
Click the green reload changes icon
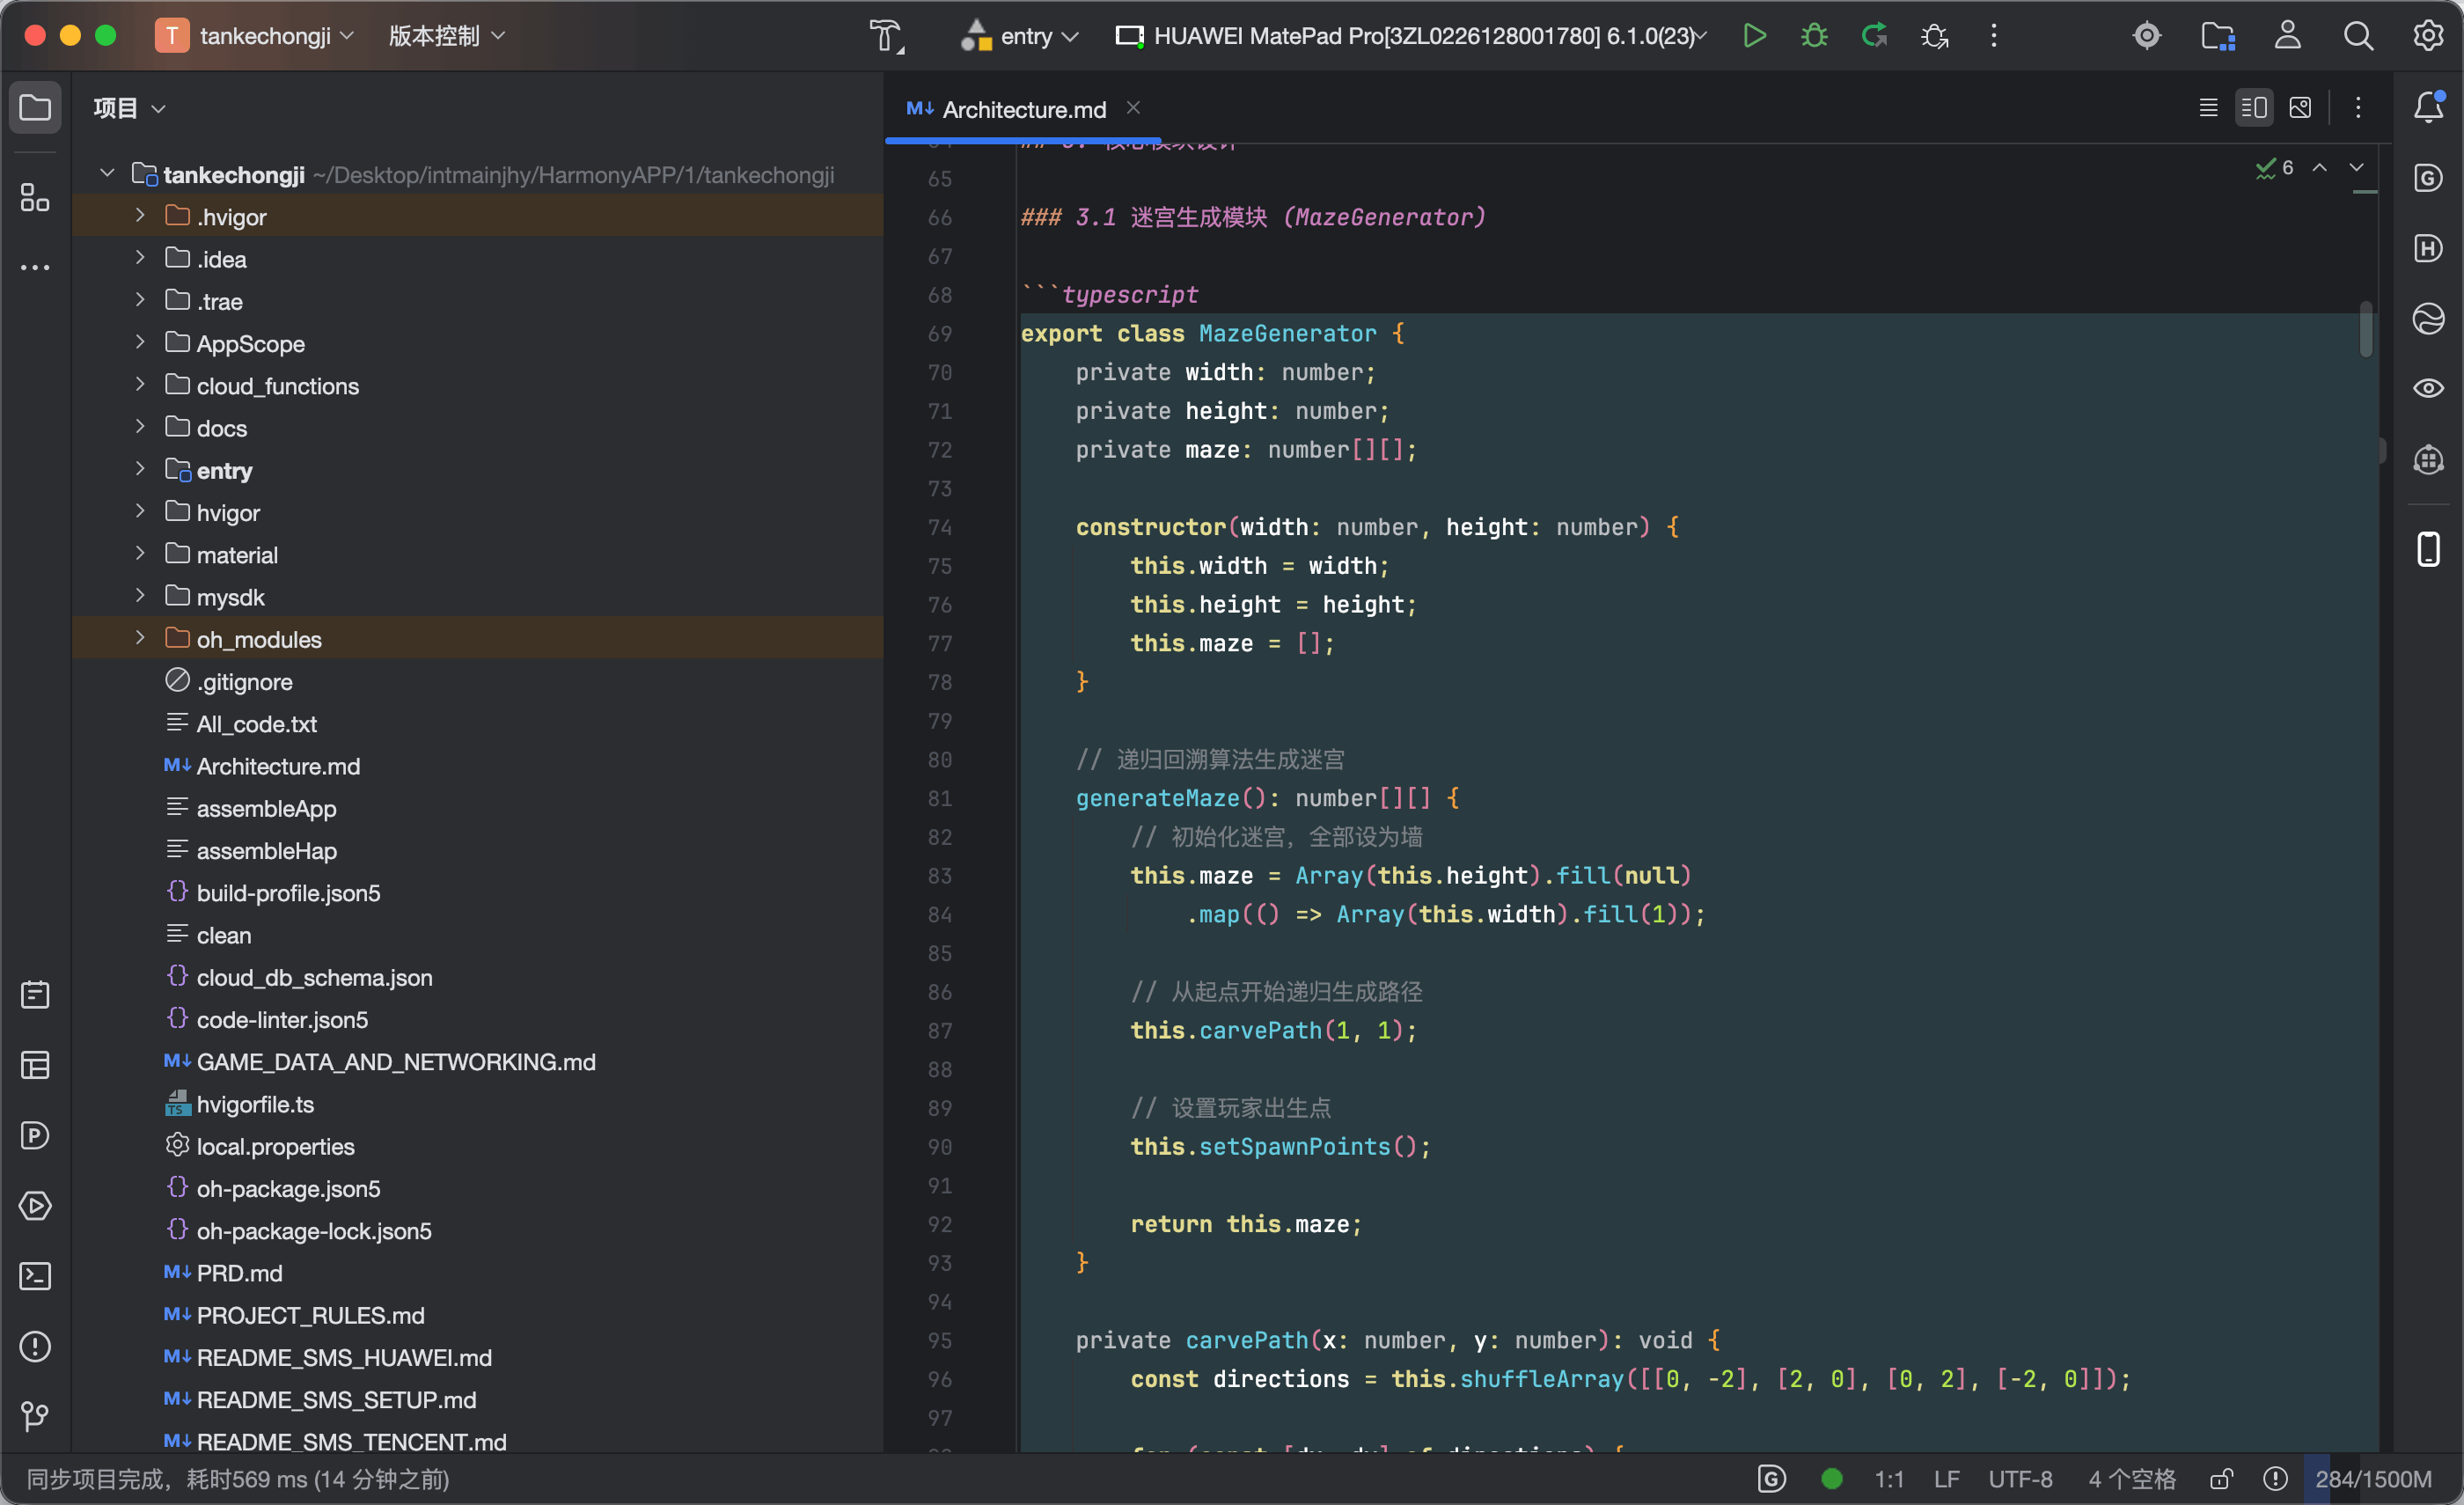[1874, 36]
